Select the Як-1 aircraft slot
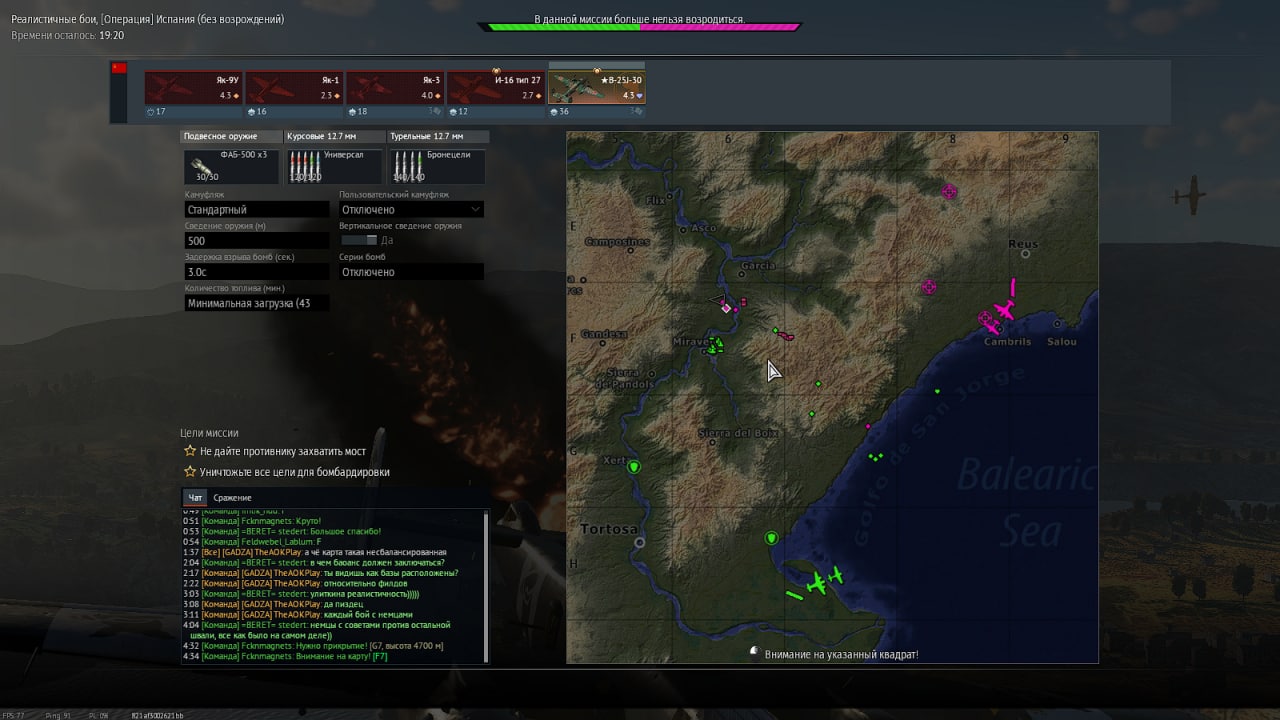The width and height of the screenshot is (1280, 720). coord(295,87)
